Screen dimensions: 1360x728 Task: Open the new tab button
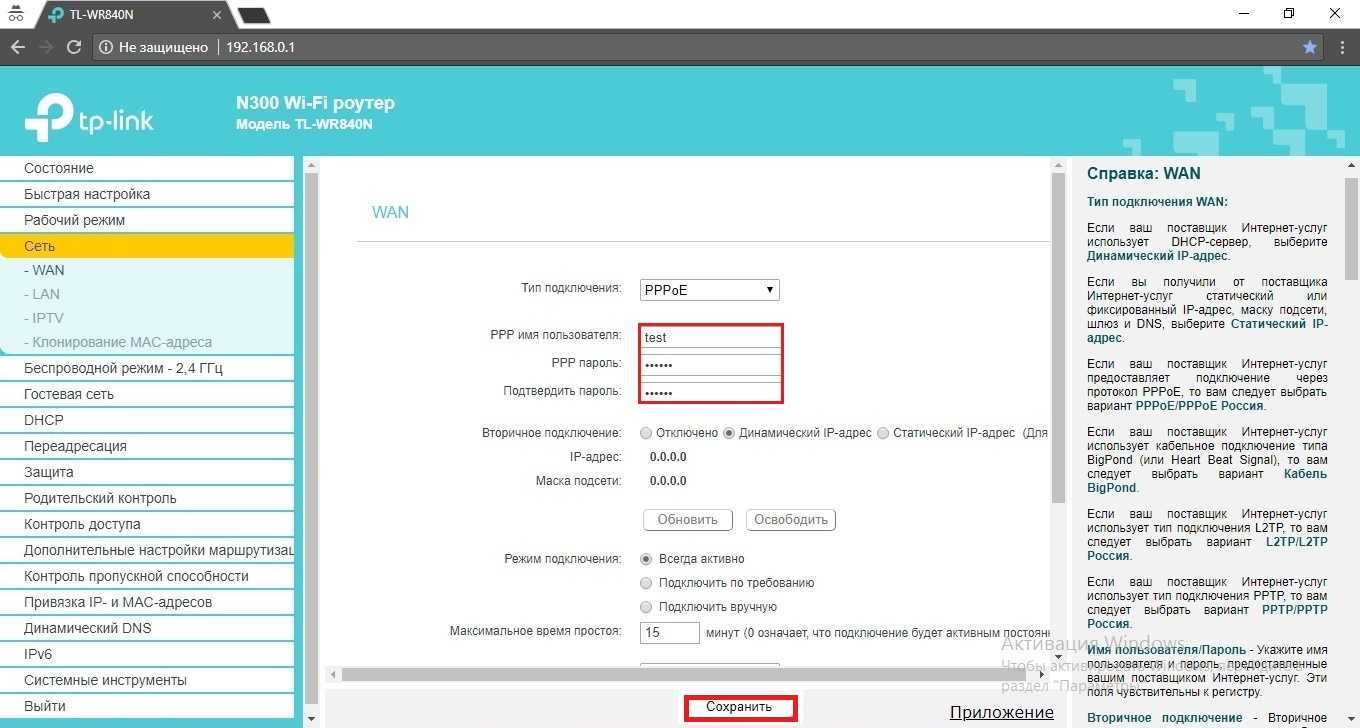(254, 15)
